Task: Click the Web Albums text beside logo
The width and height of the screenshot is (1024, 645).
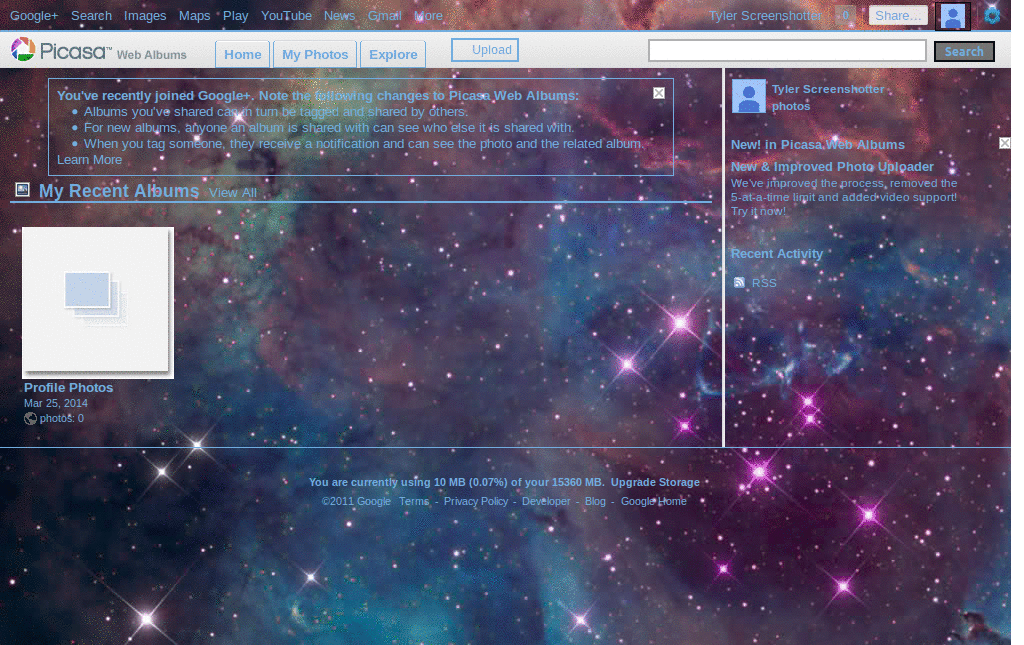Action: pyautogui.click(x=152, y=55)
